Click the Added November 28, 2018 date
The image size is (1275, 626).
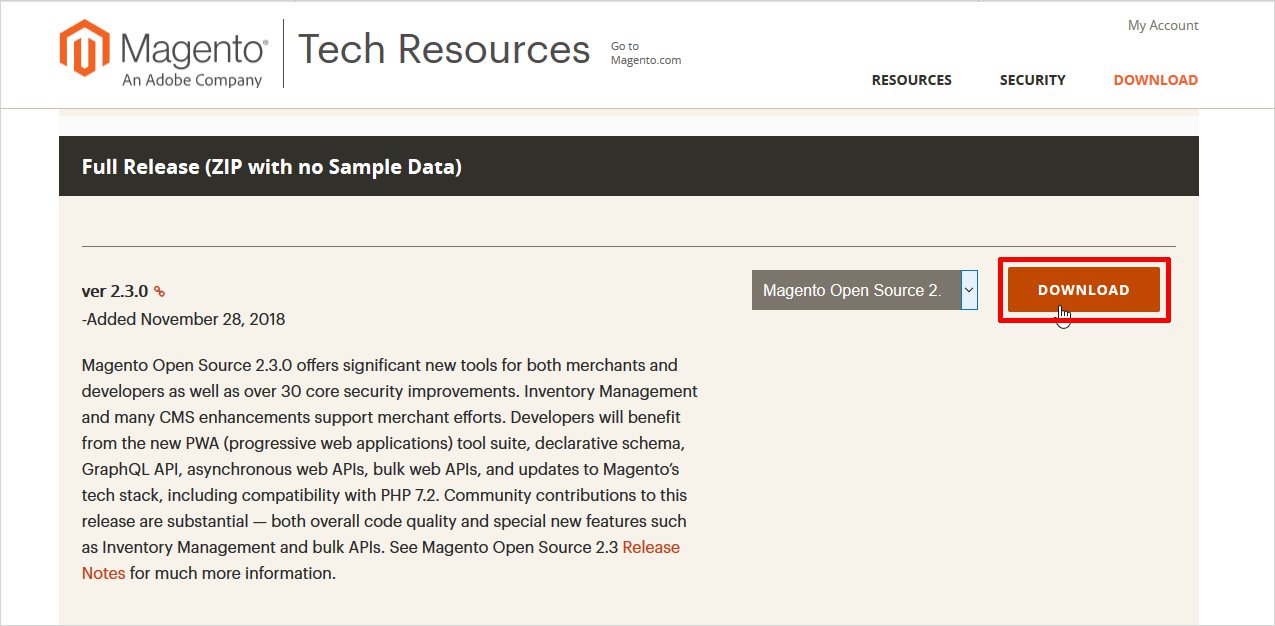(184, 319)
